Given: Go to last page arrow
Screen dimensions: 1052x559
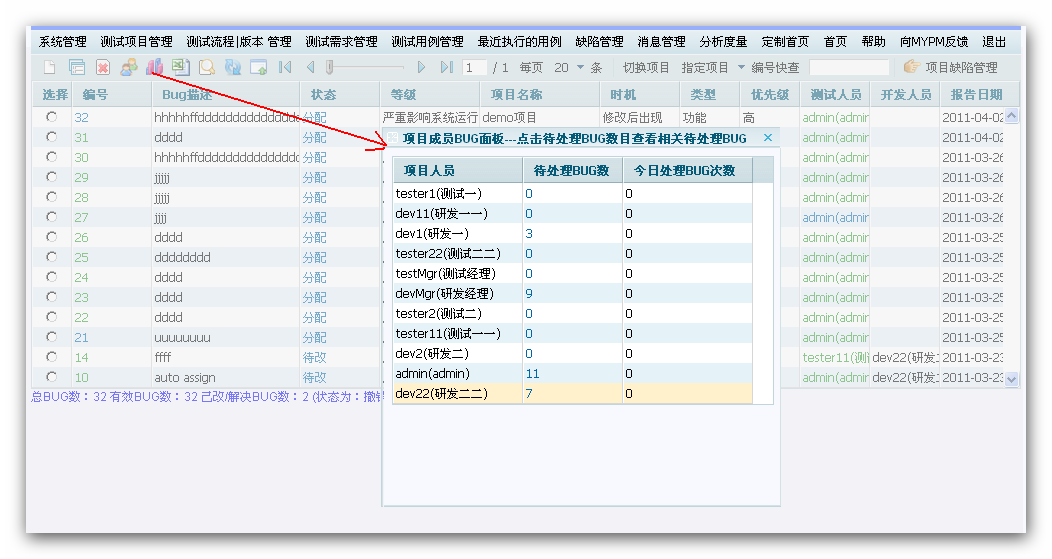Looking at the screenshot, I should tap(447, 67).
